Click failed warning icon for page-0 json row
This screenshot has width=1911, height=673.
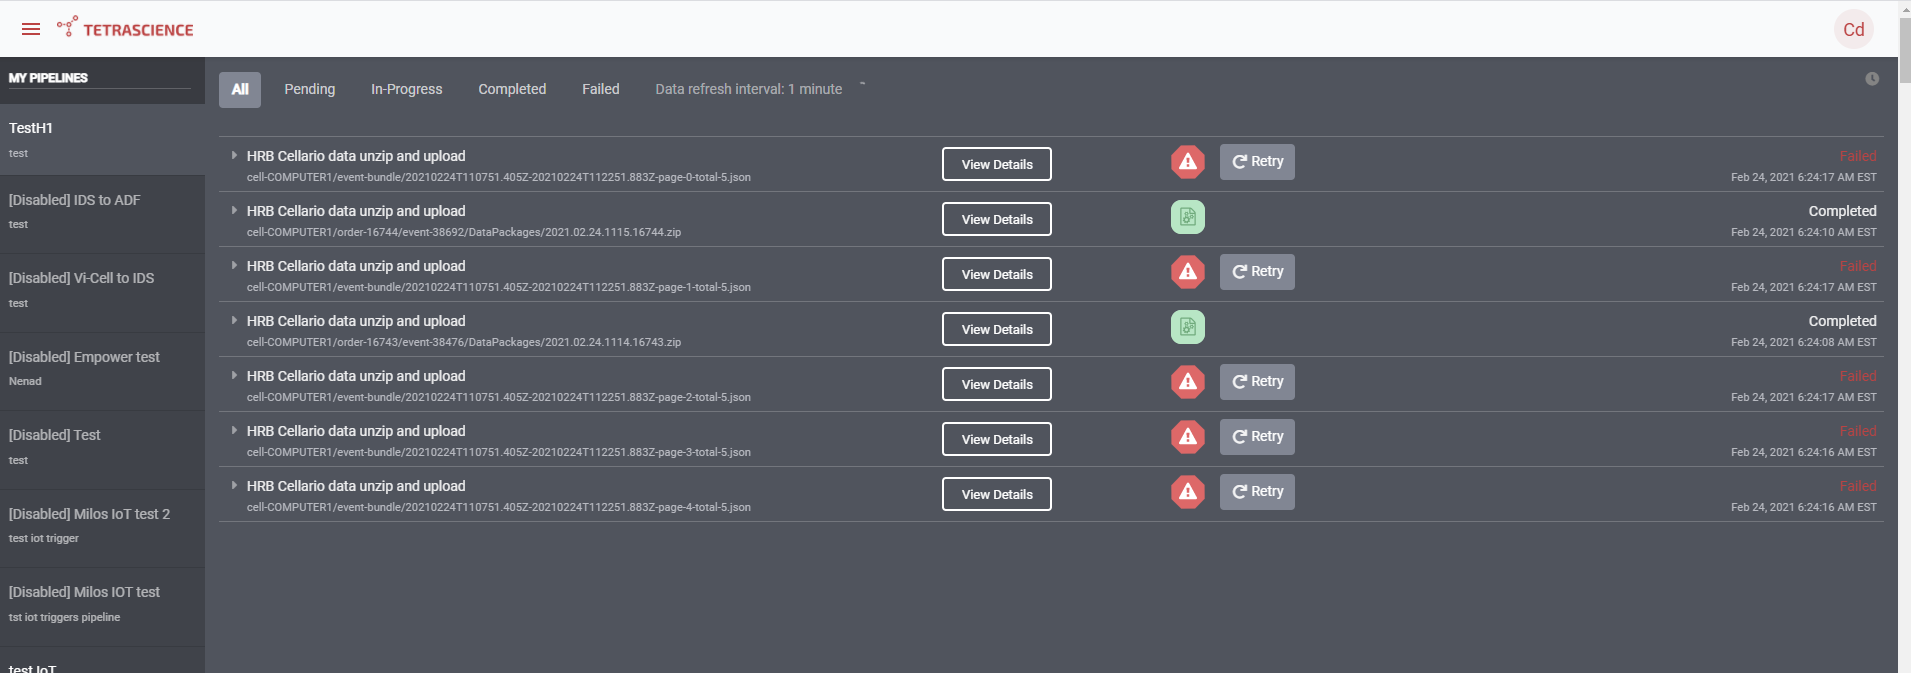coord(1188,162)
